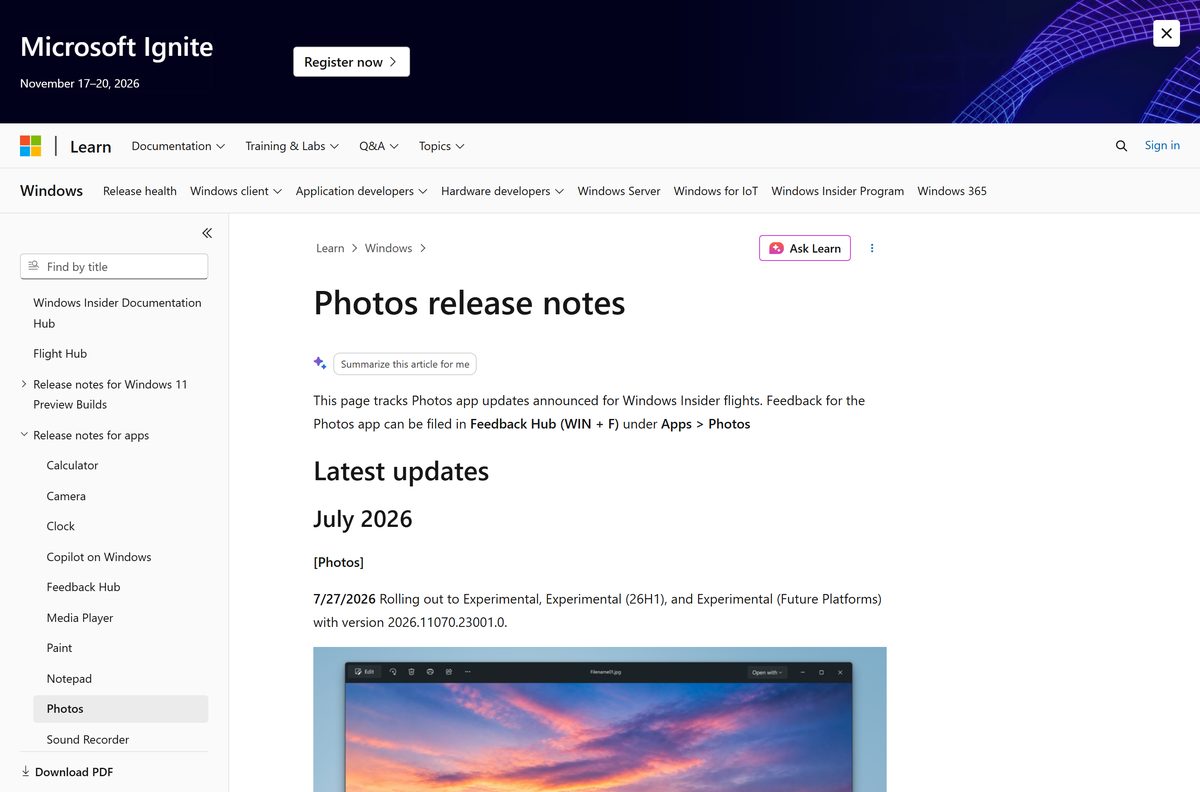Screen dimensions: 1200x792
Task: Click the Photos release notes heading
Action: [470, 303]
